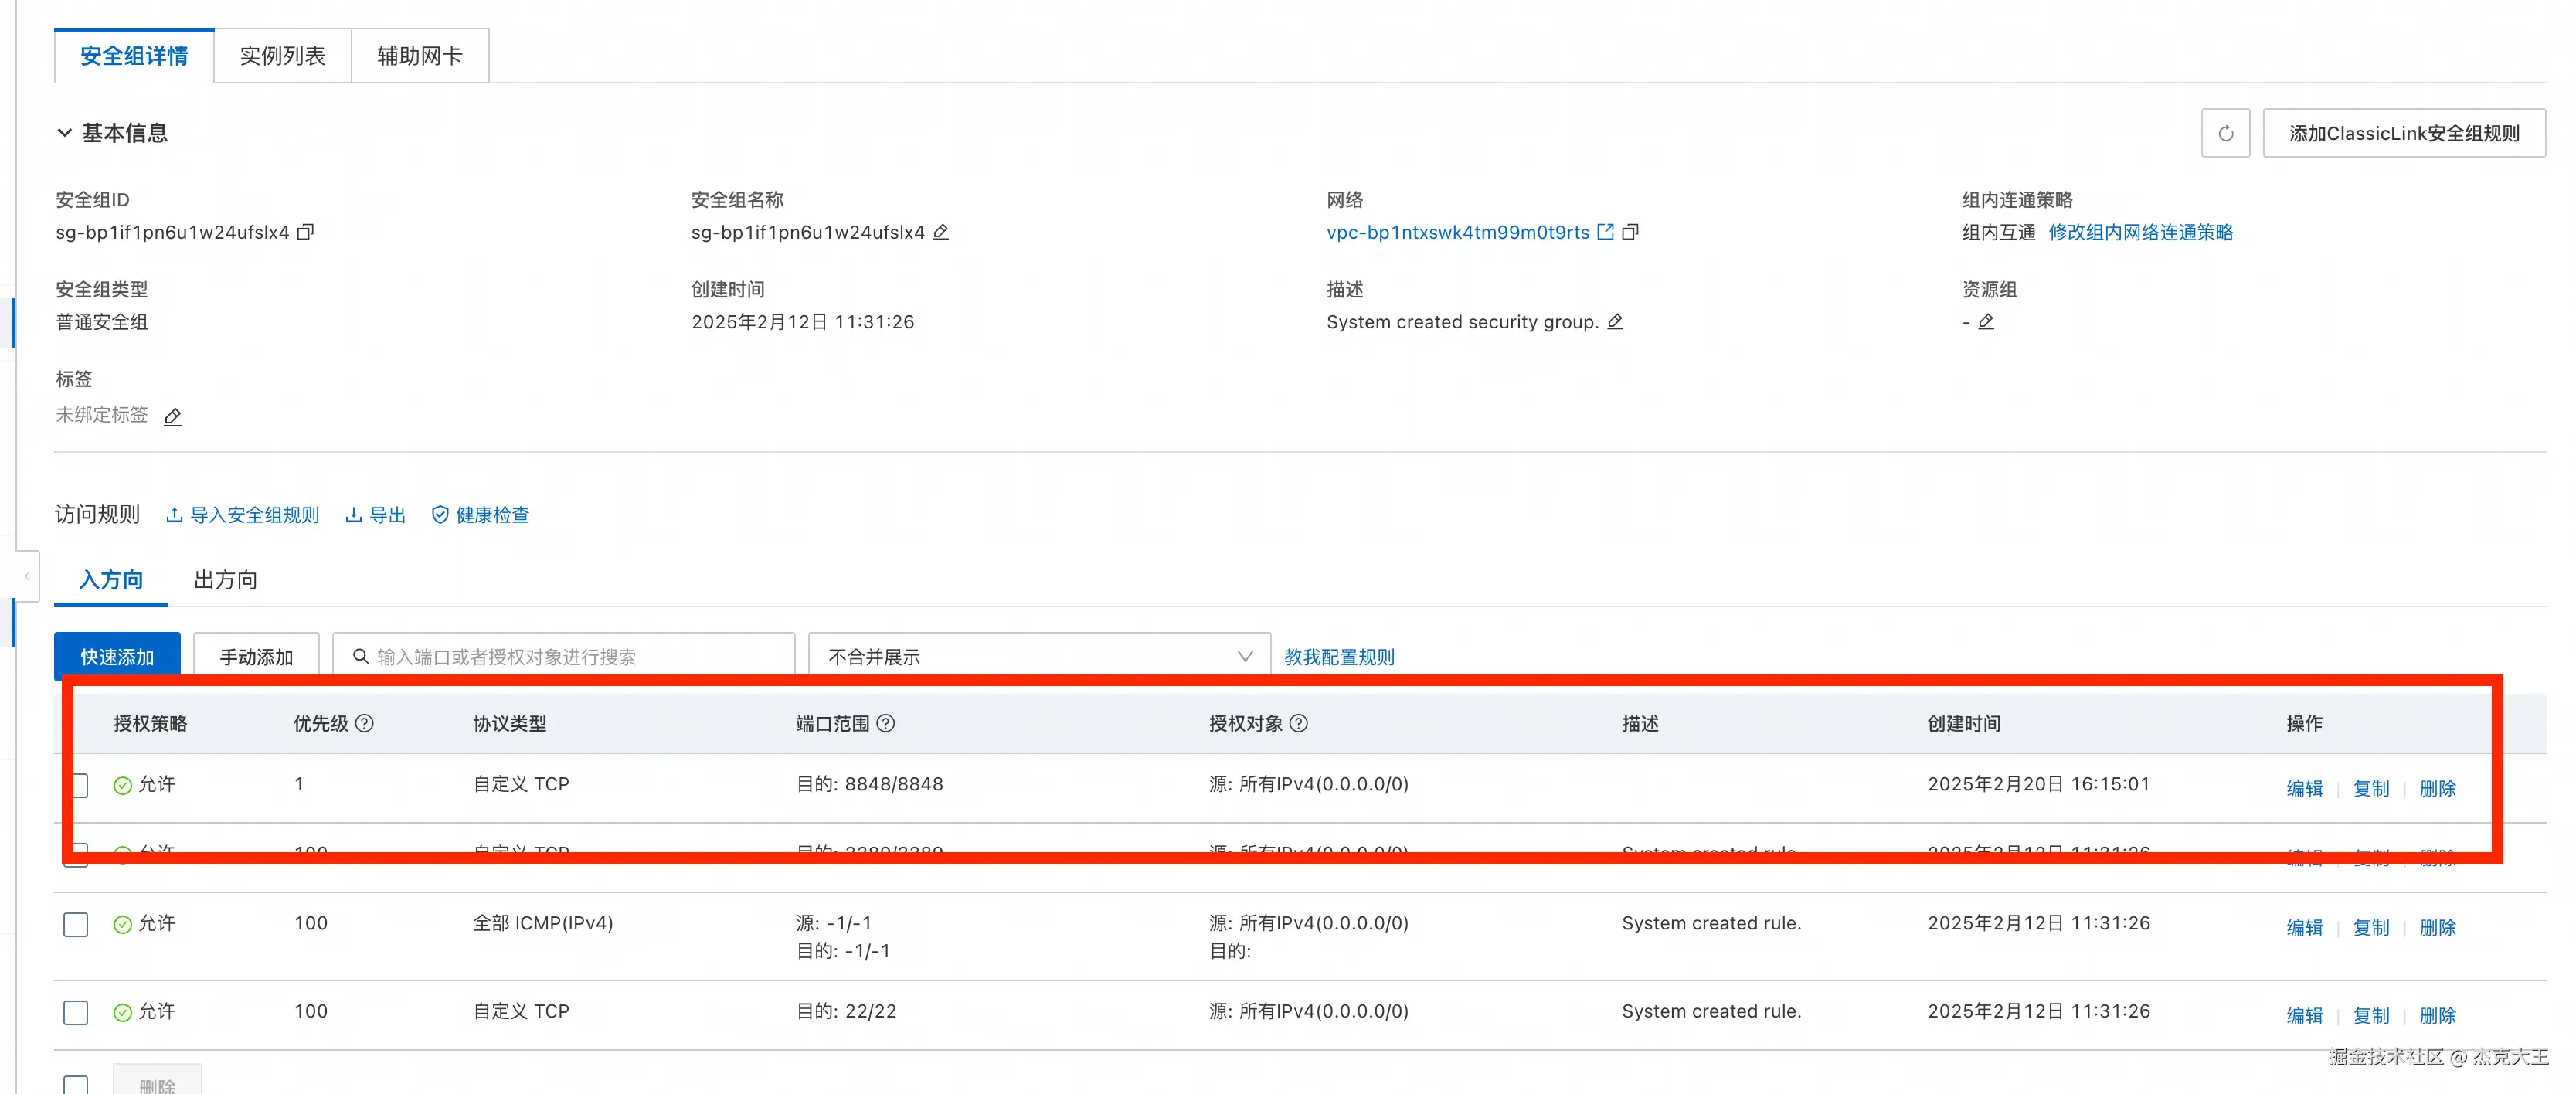The width and height of the screenshot is (2576, 1094).
Task: Edit the ICMP(IPv4) rule
Action: pos(2305,927)
